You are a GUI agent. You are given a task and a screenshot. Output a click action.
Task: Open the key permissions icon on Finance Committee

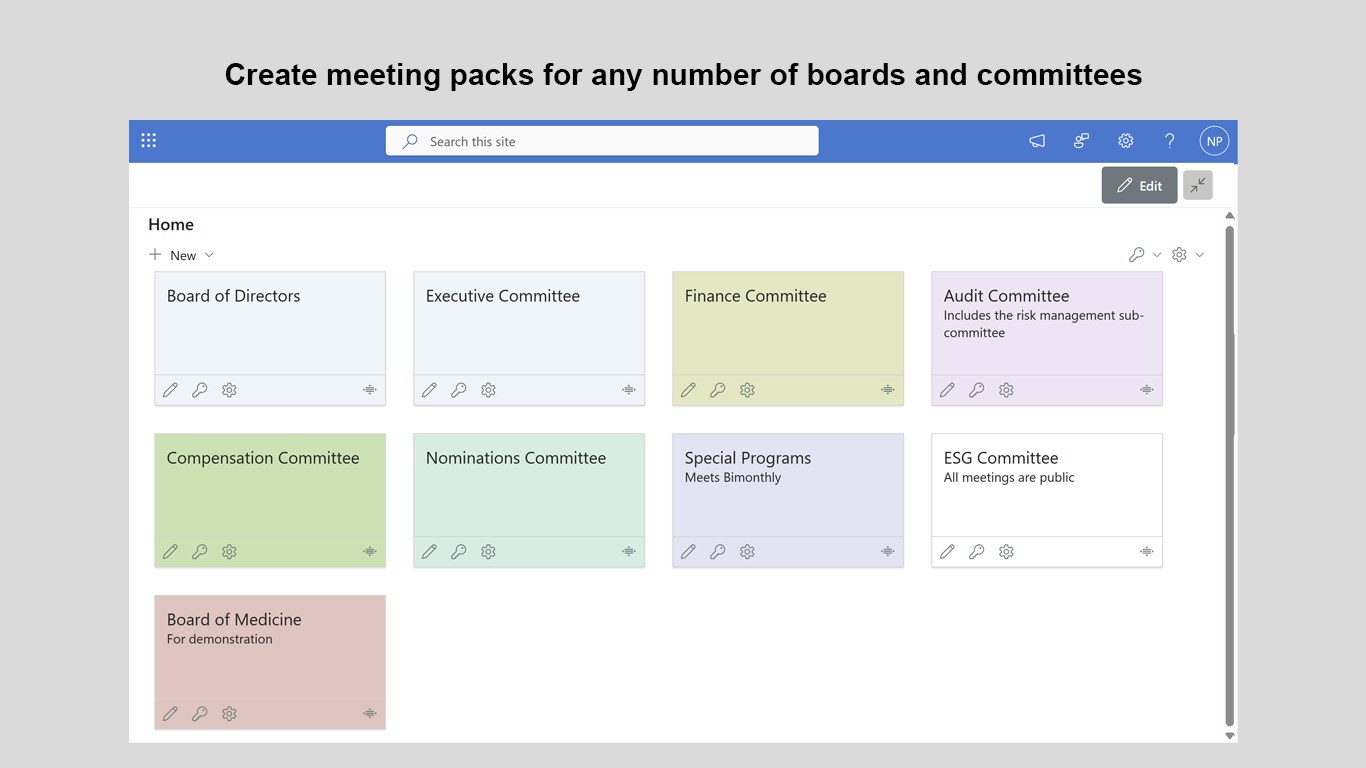point(718,390)
